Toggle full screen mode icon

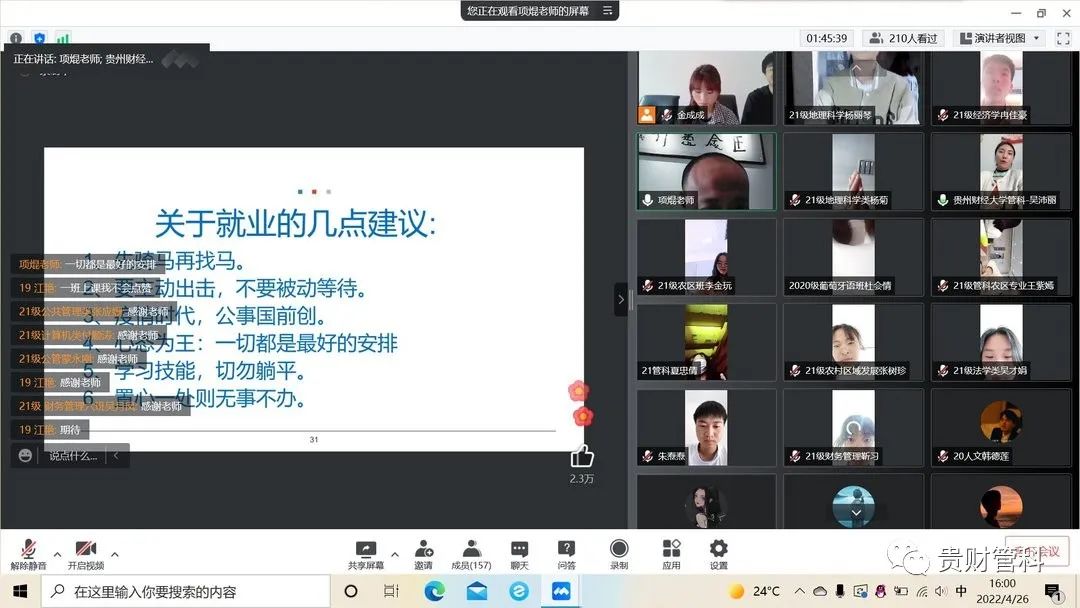click(x=1063, y=38)
